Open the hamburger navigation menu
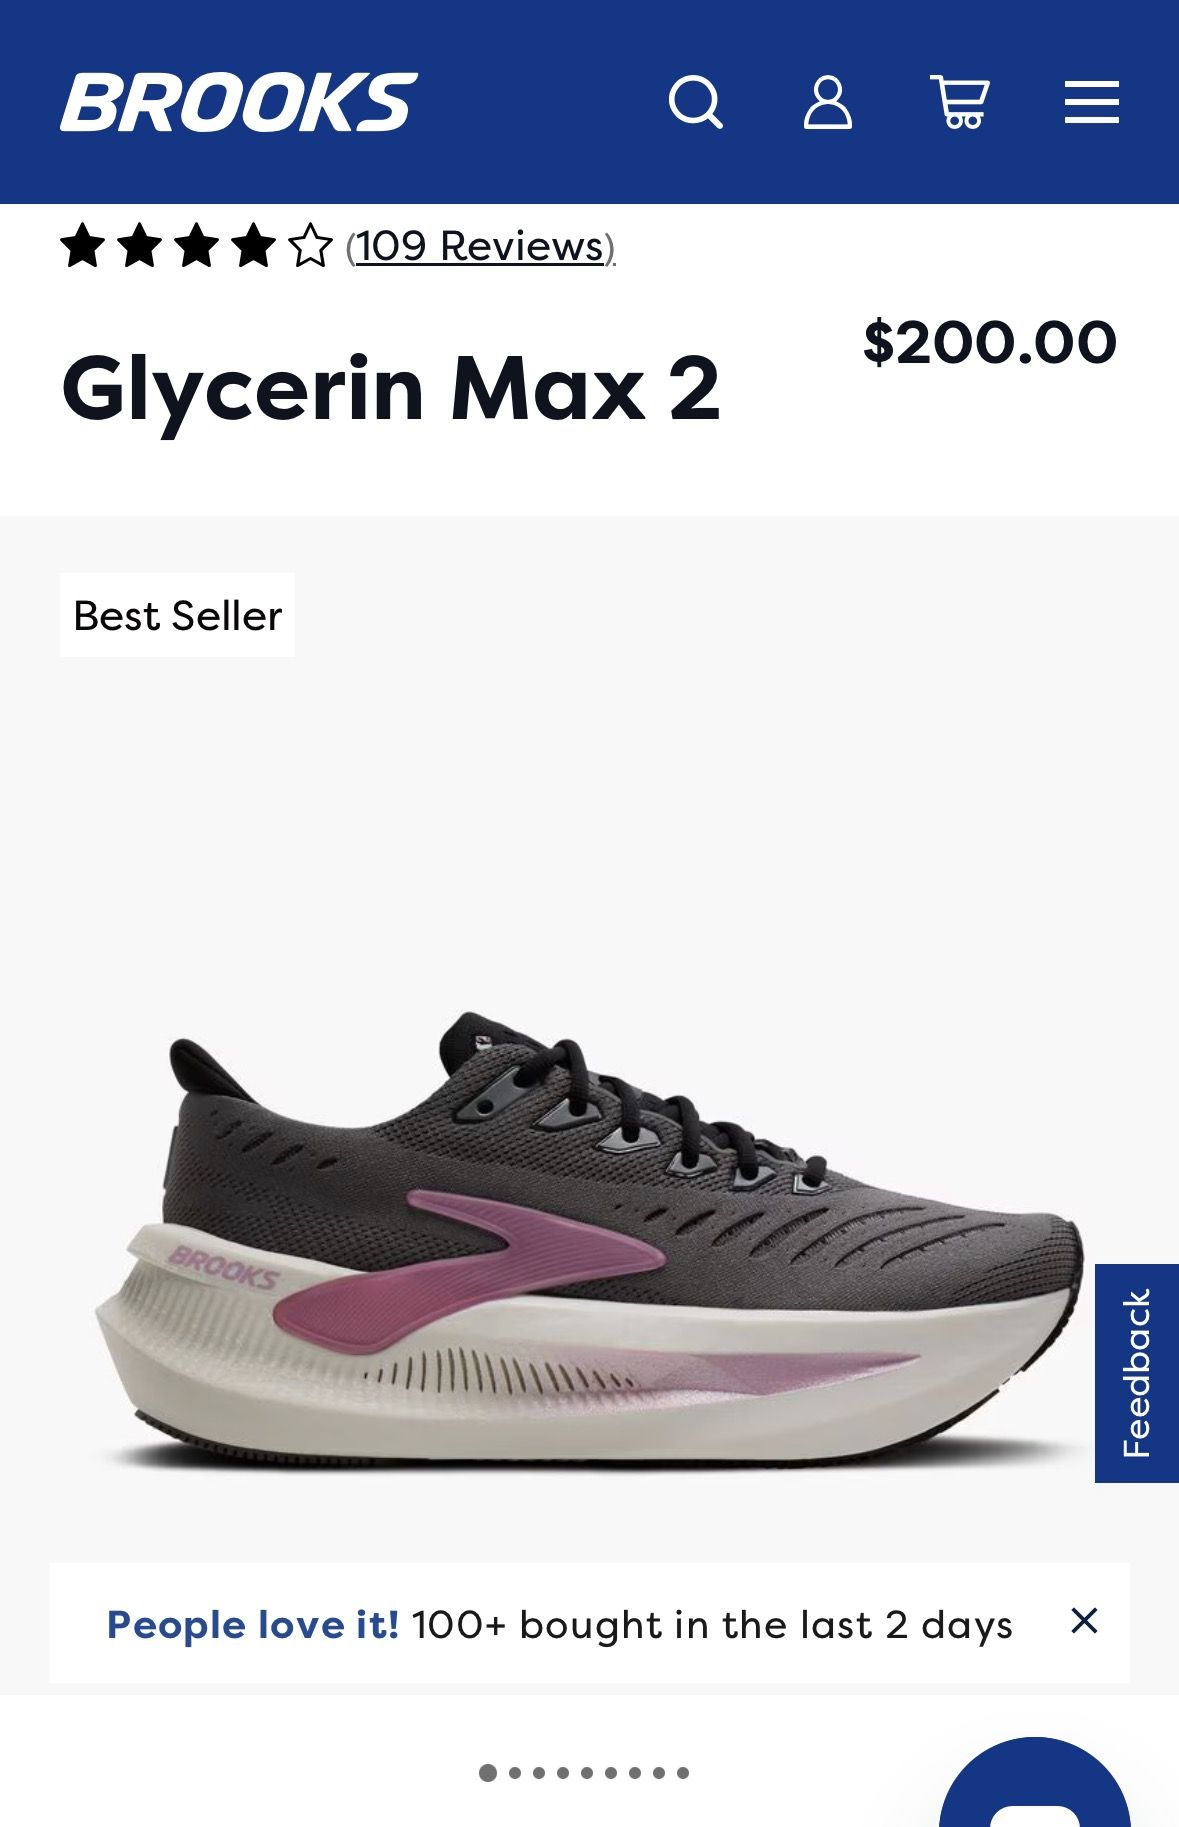Screen dimensions: 1179x1827 [1091, 102]
